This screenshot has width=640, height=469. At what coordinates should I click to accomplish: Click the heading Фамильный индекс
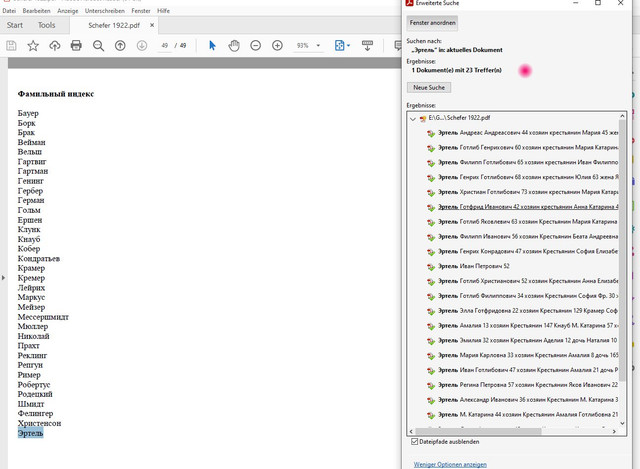(x=56, y=94)
